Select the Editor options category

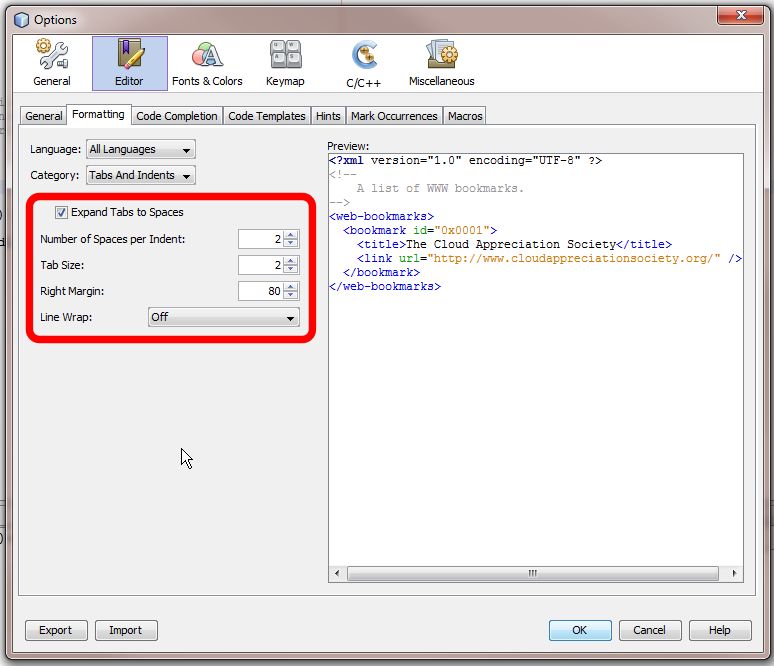pyautogui.click(x=129, y=63)
